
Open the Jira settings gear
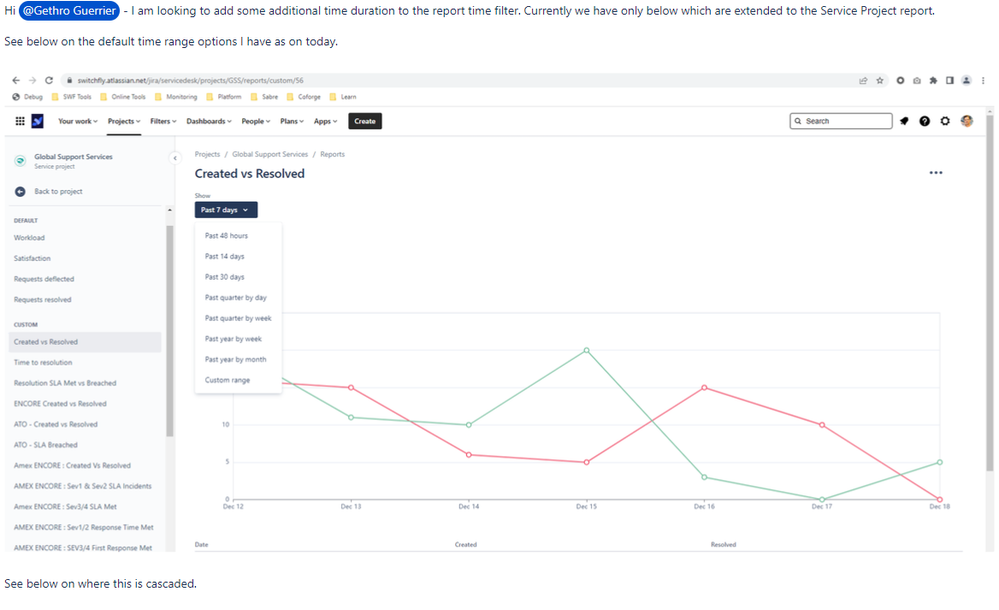[x=945, y=121]
